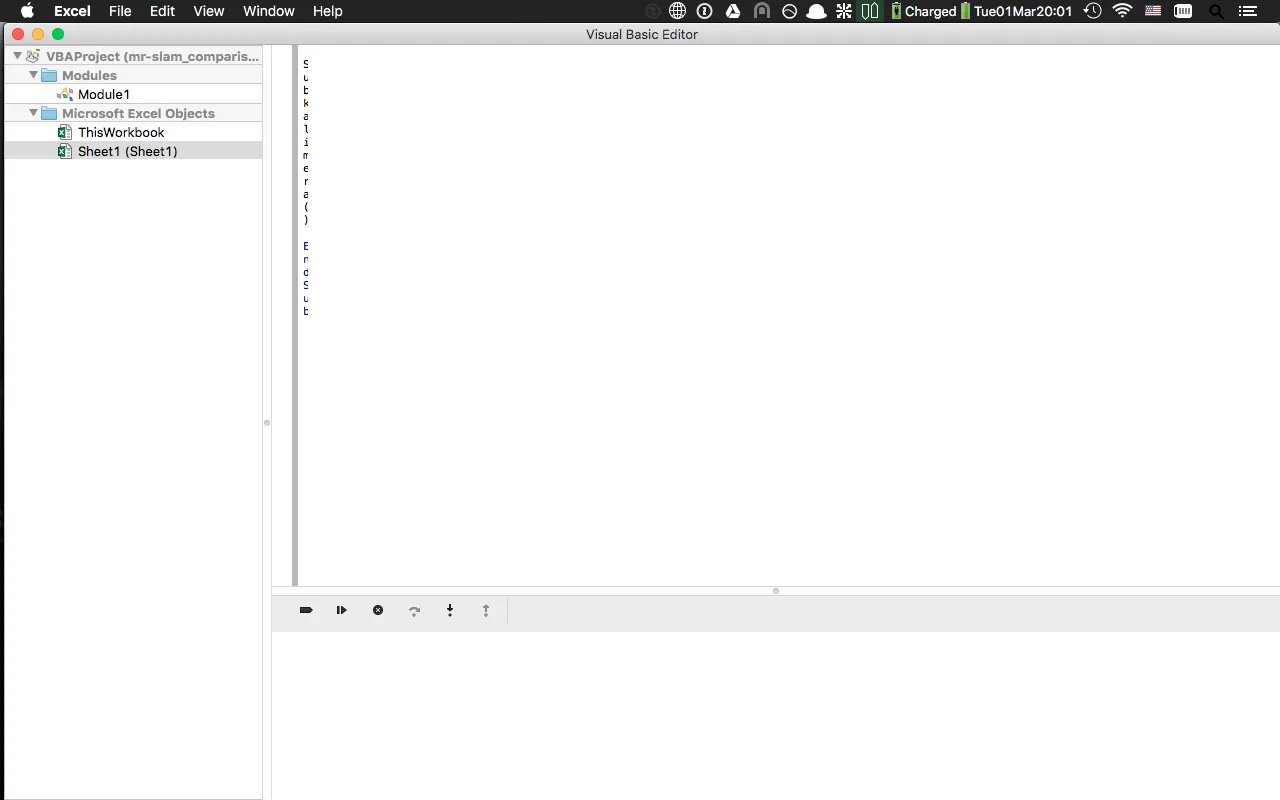Click the Modules folder label

click(x=89, y=75)
